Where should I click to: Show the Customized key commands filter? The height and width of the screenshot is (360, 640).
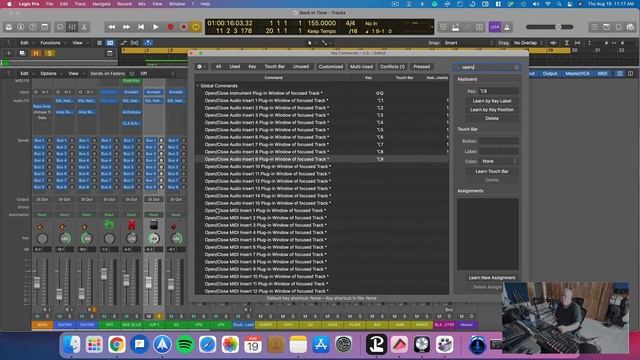pos(331,67)
